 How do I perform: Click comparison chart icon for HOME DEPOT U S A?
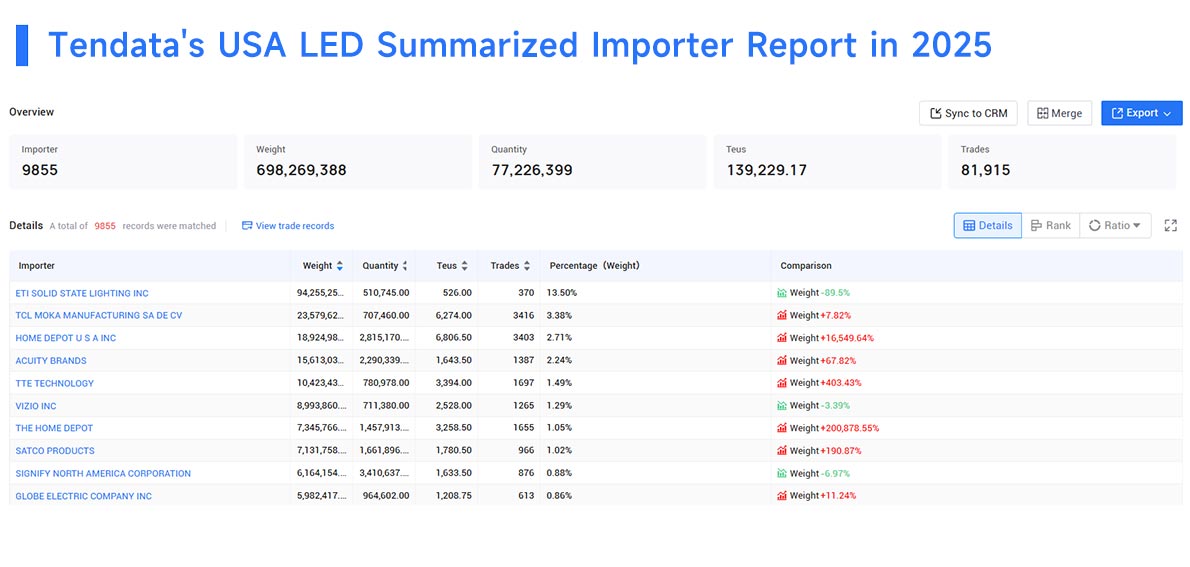[x=782, y=338]
